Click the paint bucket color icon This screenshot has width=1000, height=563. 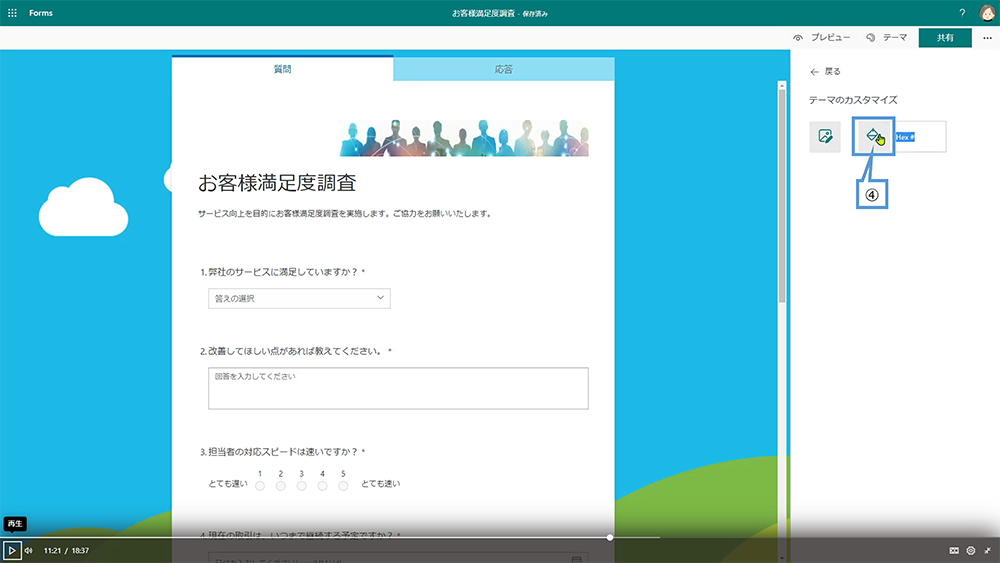tap(874, 136)
